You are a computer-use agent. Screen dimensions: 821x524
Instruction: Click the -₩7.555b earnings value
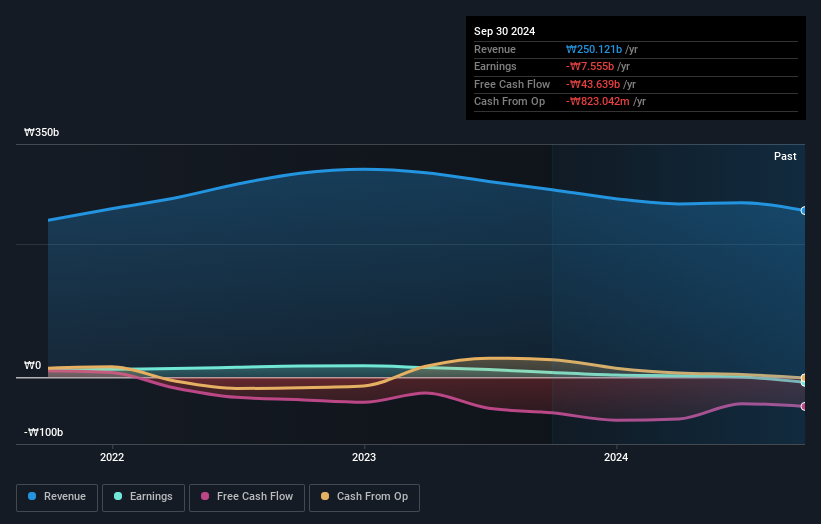pyautogui.click(x=590, y=66)
